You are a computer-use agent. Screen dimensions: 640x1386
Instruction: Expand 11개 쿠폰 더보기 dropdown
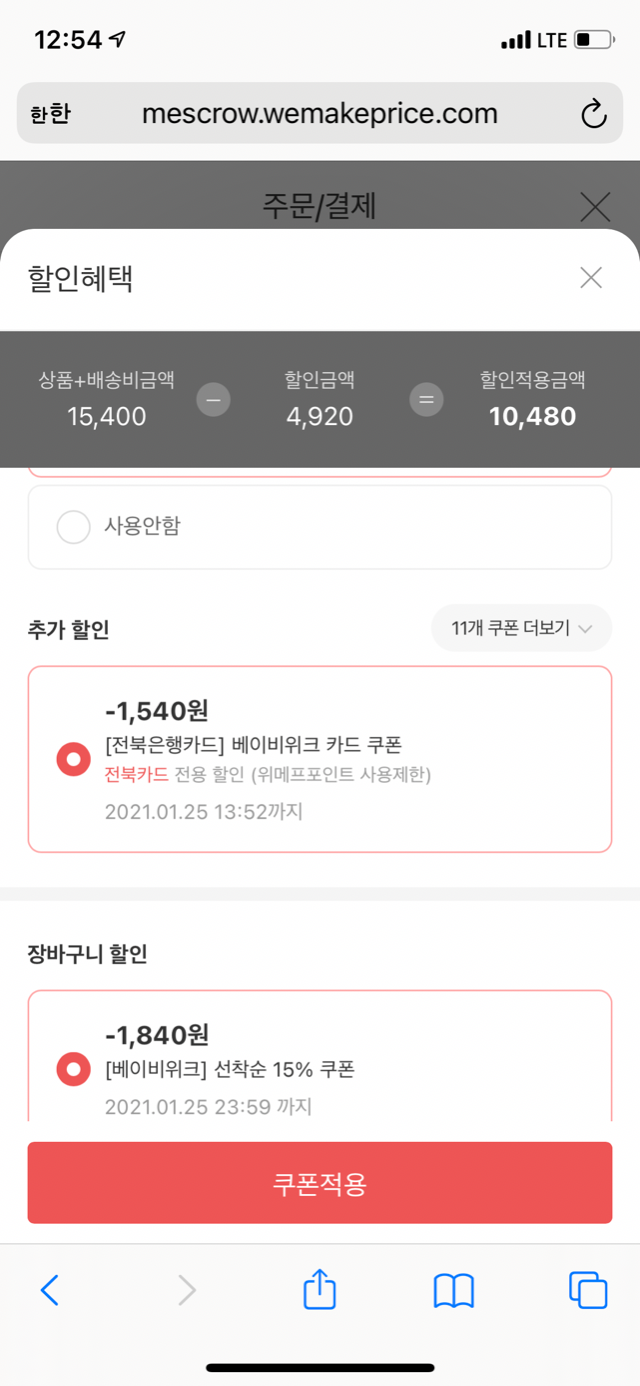[521, 628]
